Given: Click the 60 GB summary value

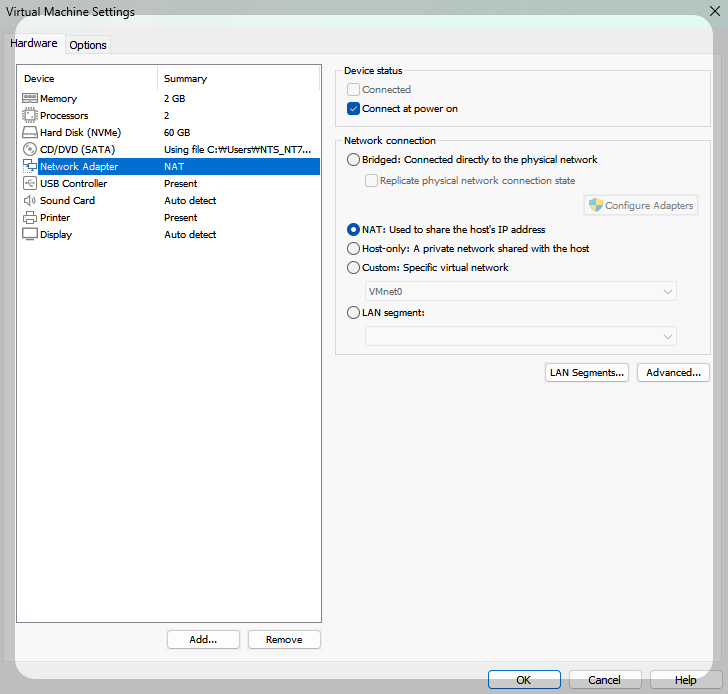Looking at the screenshot, I should [x=177, y=132].
